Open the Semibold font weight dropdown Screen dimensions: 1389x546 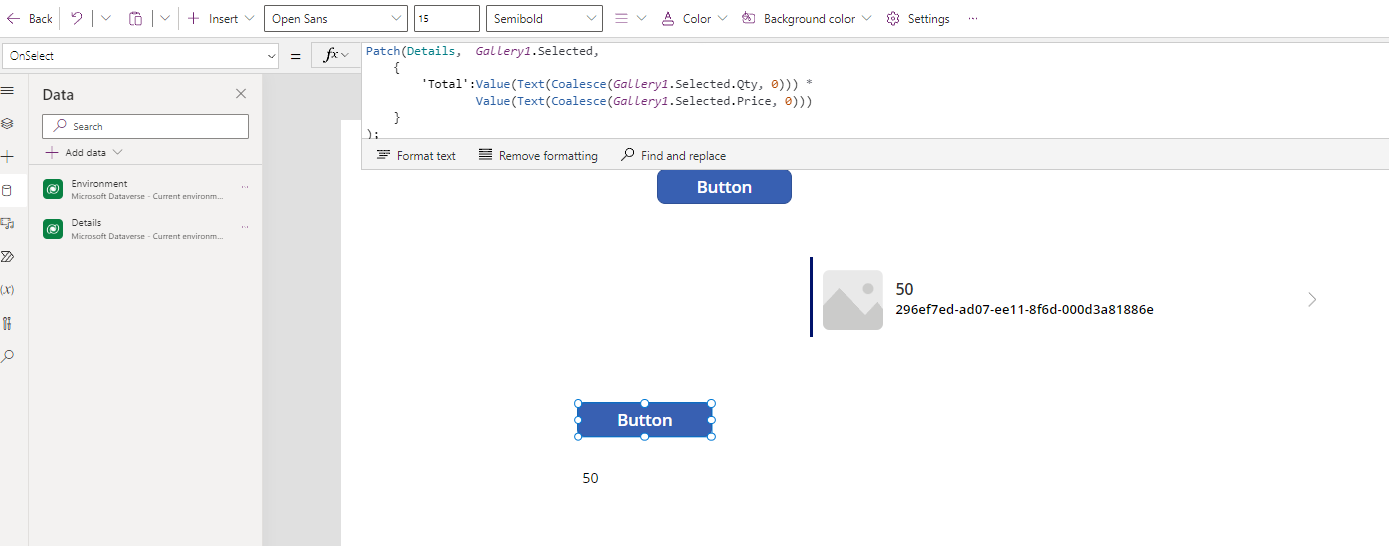544,18
